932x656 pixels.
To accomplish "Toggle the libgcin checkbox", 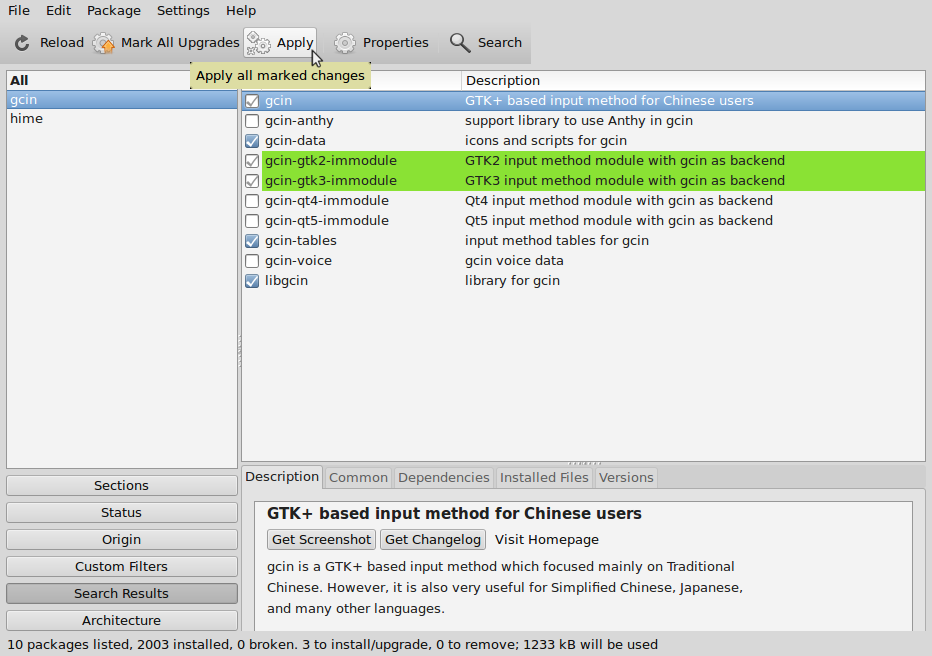I will 252,281.
